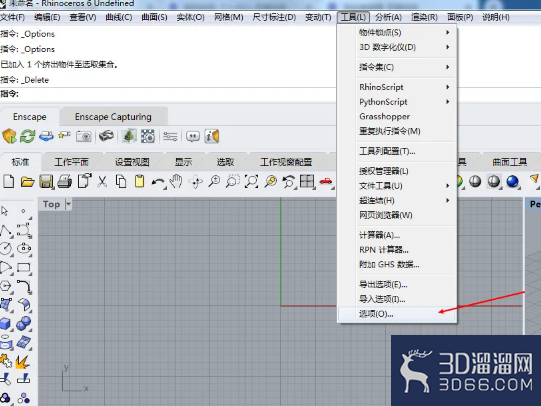Click the Undo arrow icon

(158, 181)
